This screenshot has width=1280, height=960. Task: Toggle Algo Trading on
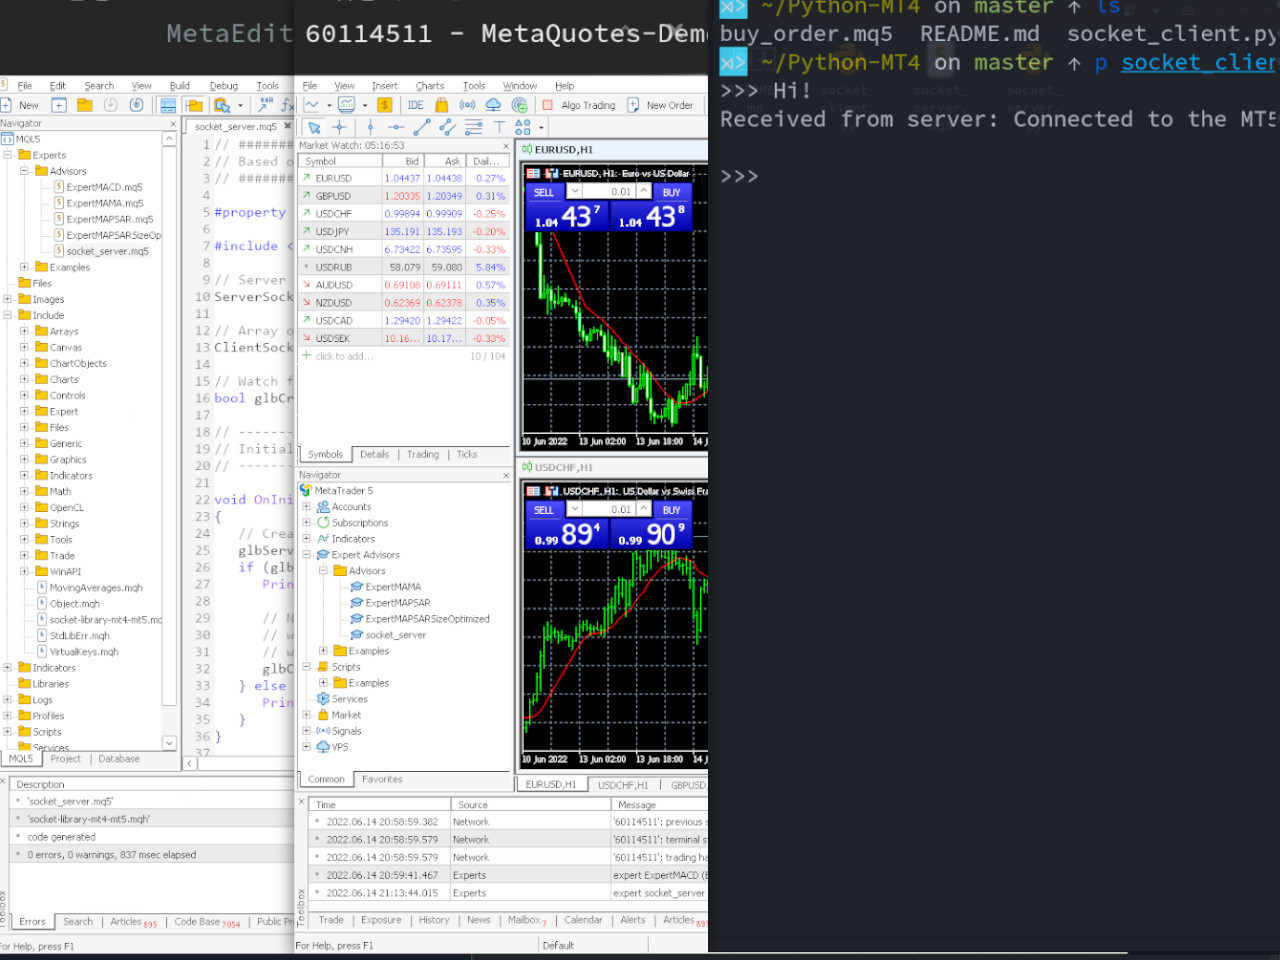click(x=579, y=105)
